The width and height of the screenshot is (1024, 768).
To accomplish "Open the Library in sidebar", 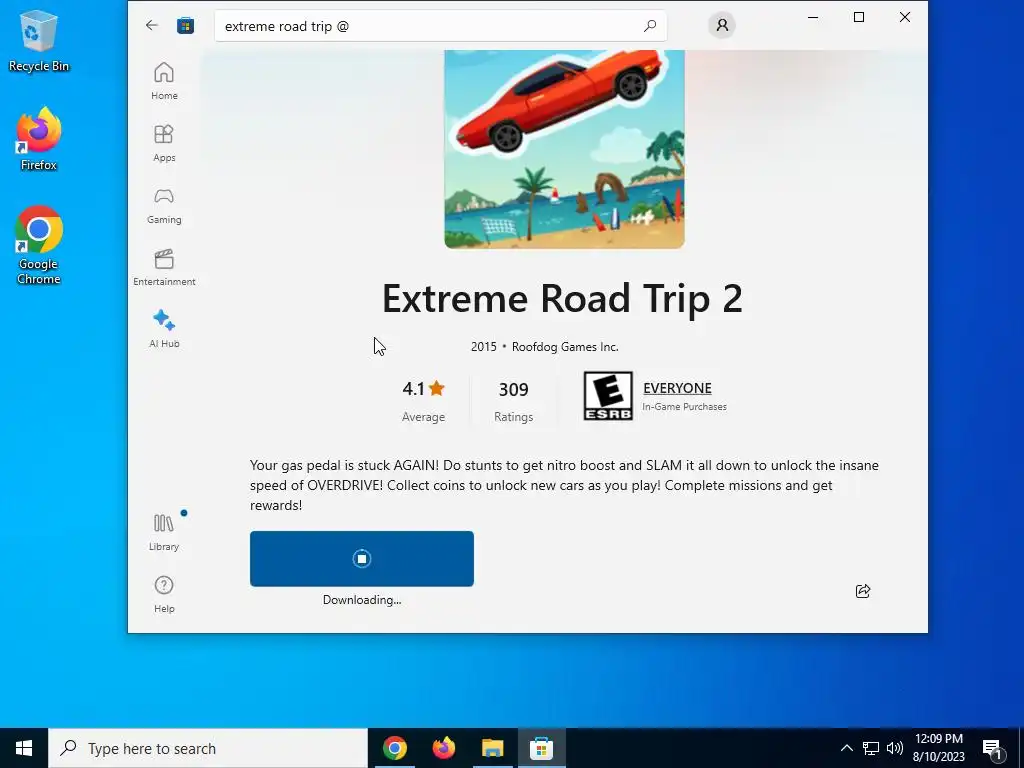I will 164,532.
